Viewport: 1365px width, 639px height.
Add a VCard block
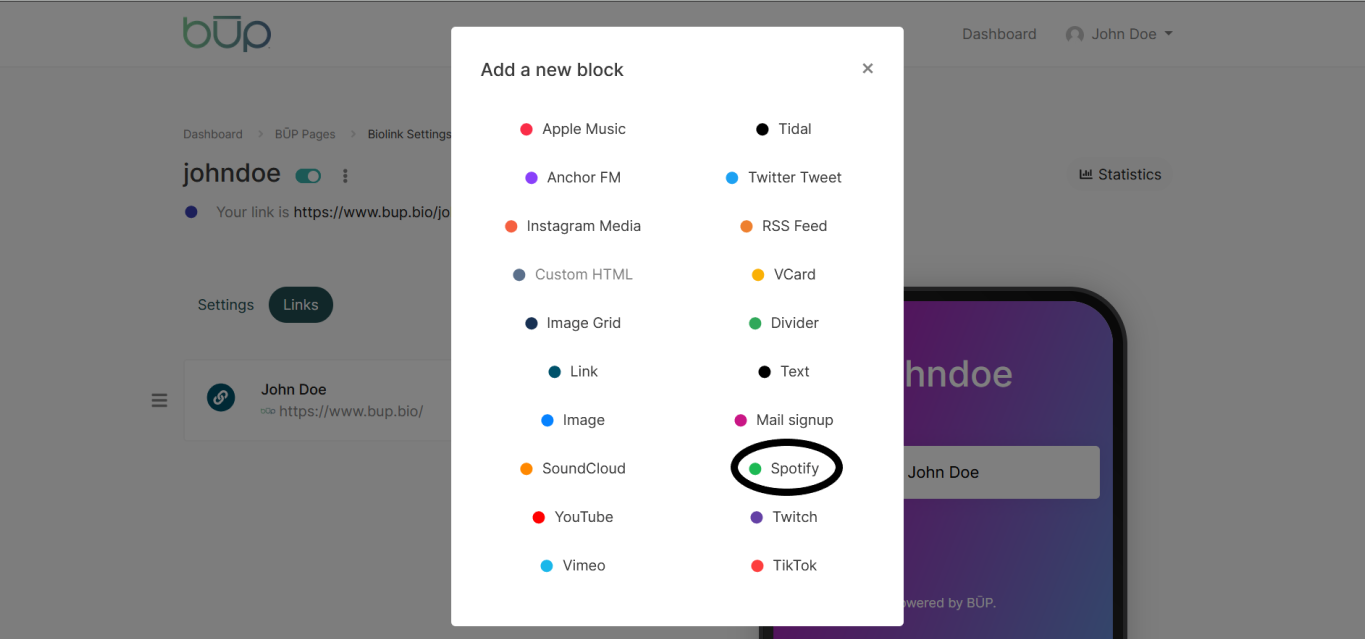pos(784,274)
